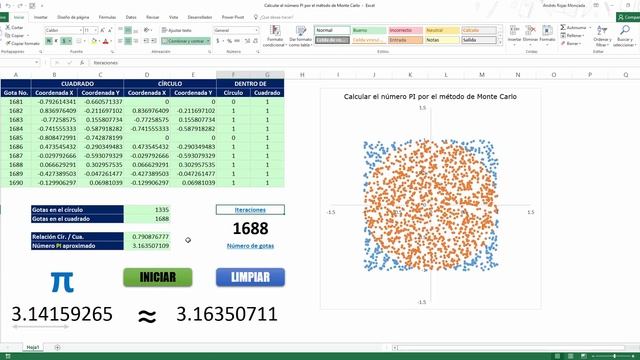Click the Ajustar texto wrap icon
Viewport: 640px width, 360px height.
click(x=164, y=30)
